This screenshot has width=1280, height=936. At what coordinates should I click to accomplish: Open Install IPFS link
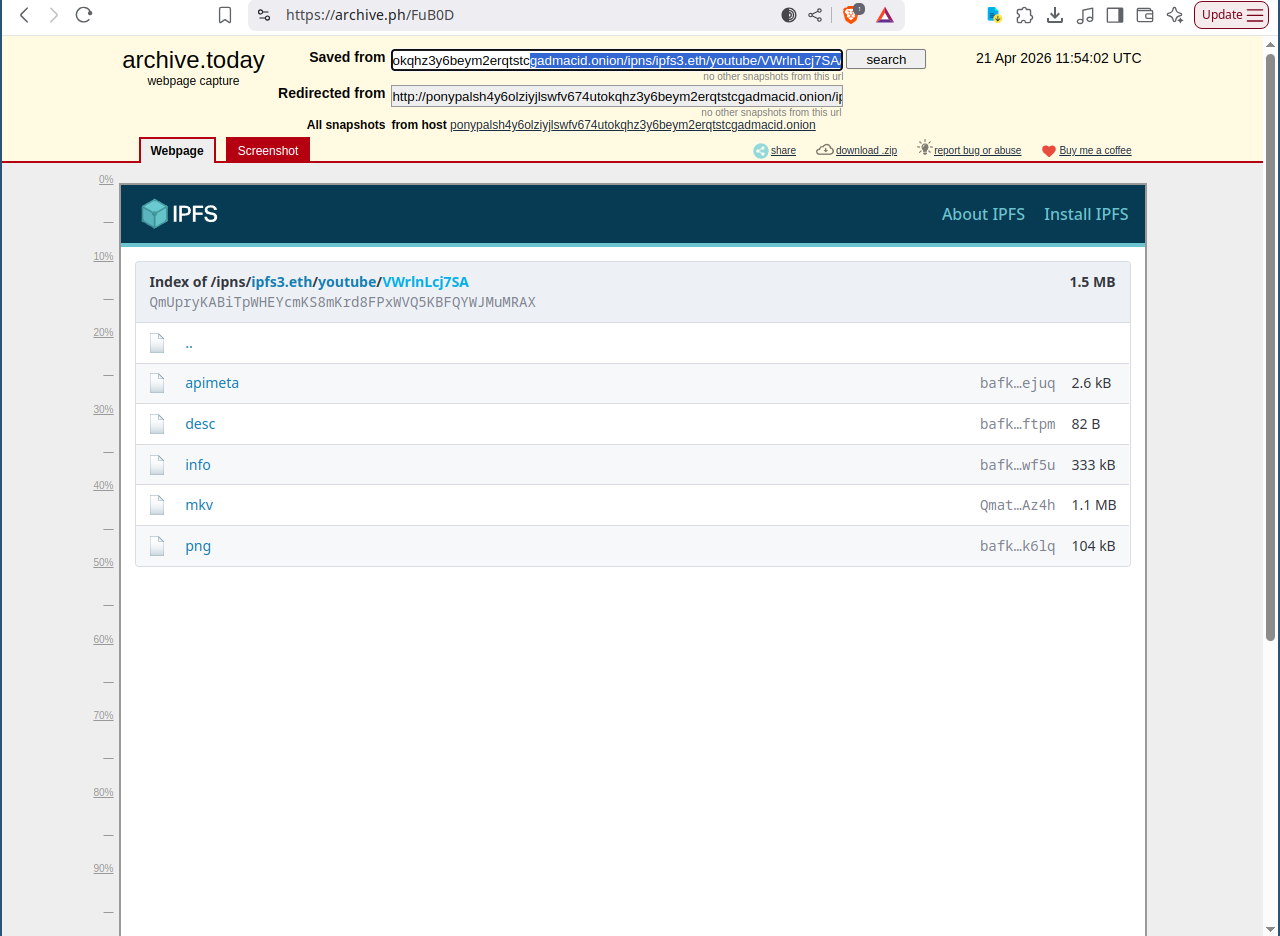pyautogui.click(x=1086, y=214)
